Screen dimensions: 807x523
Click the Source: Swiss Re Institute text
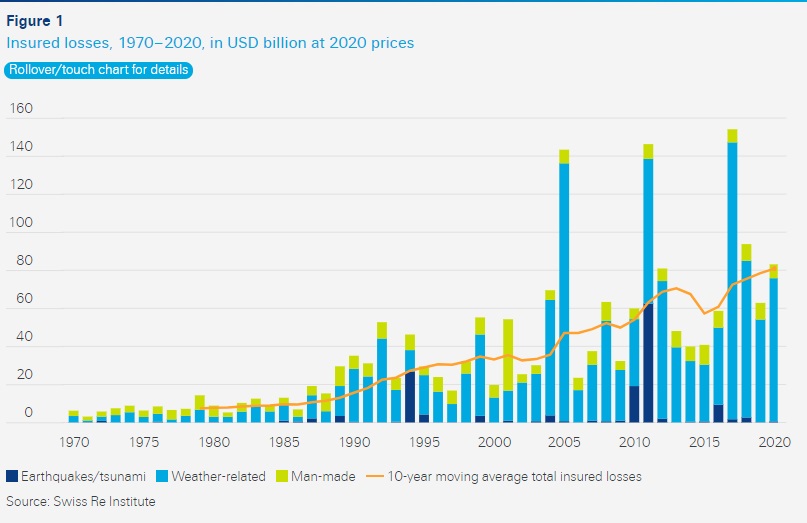(x=81, y=501)
